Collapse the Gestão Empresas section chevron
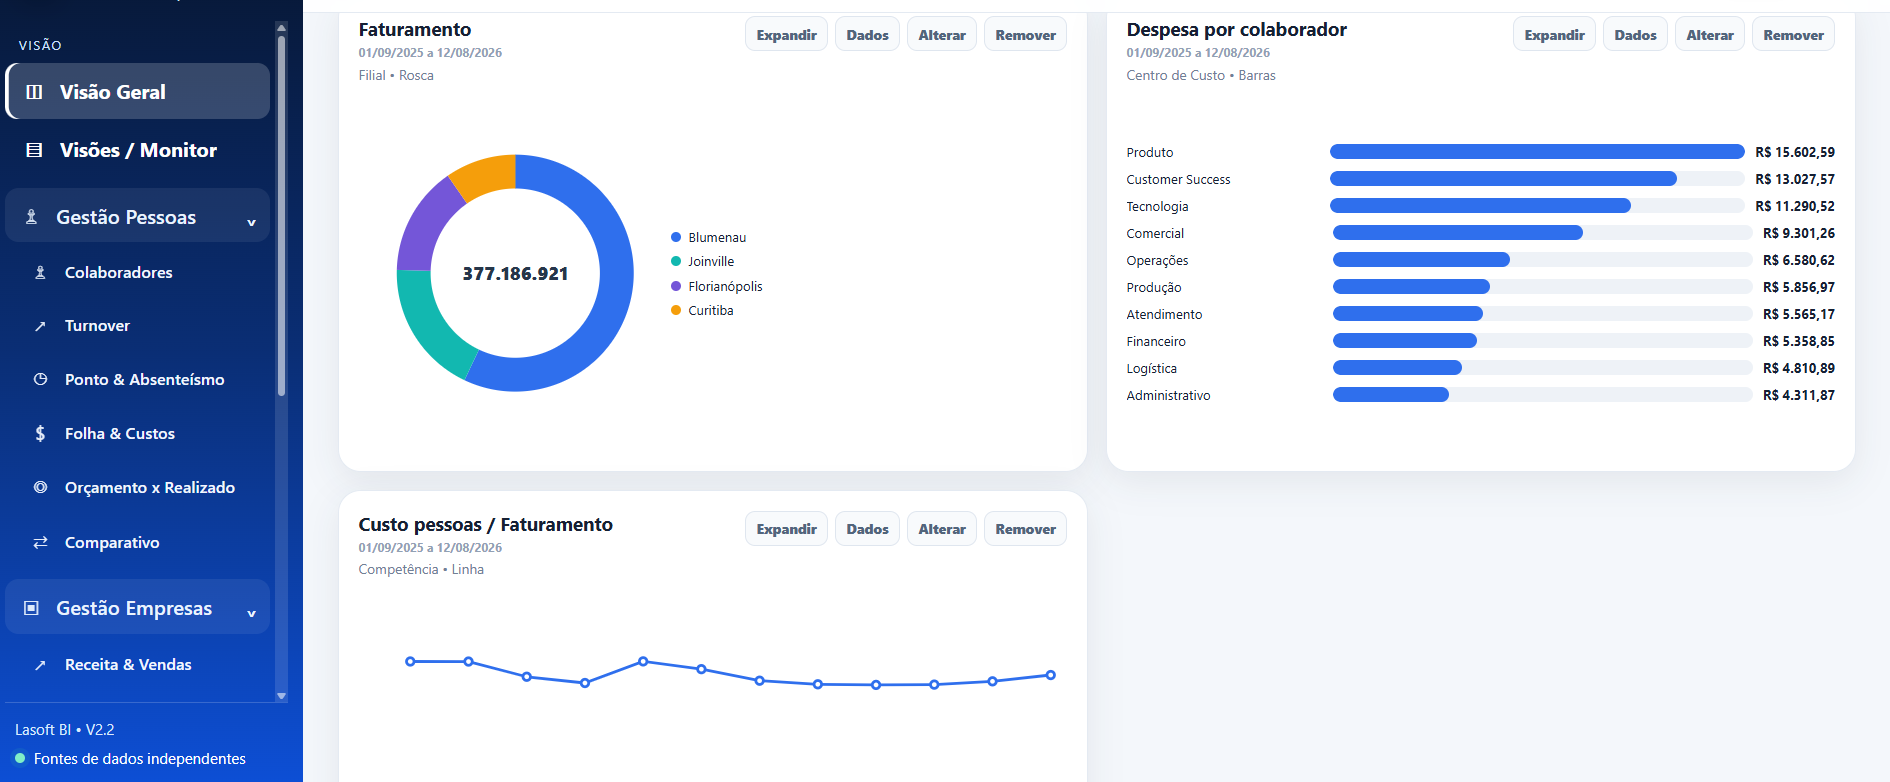The width and height of the screenshot is (1890, 782). pos(251,613)
